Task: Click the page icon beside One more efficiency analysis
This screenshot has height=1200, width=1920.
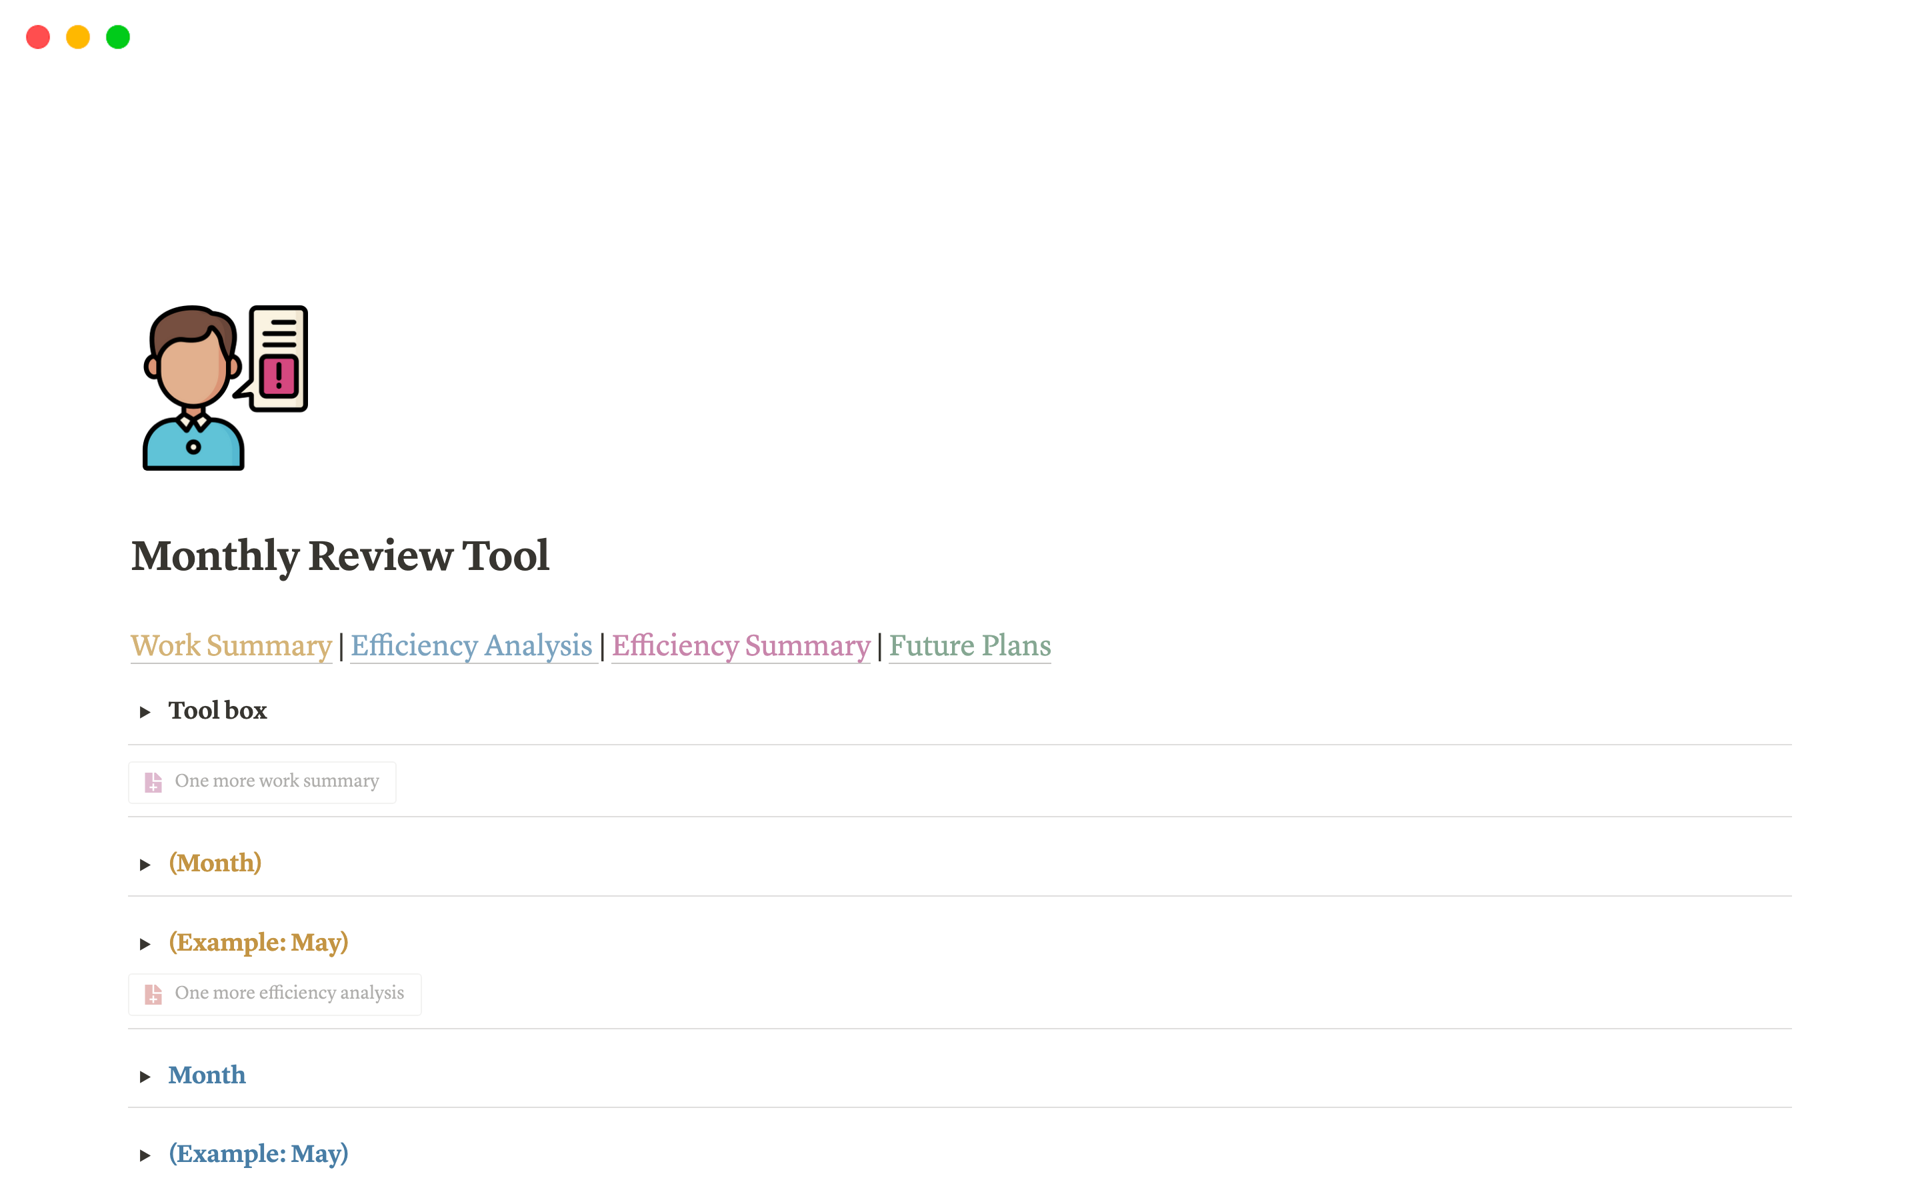Action: tap(153, 994)
